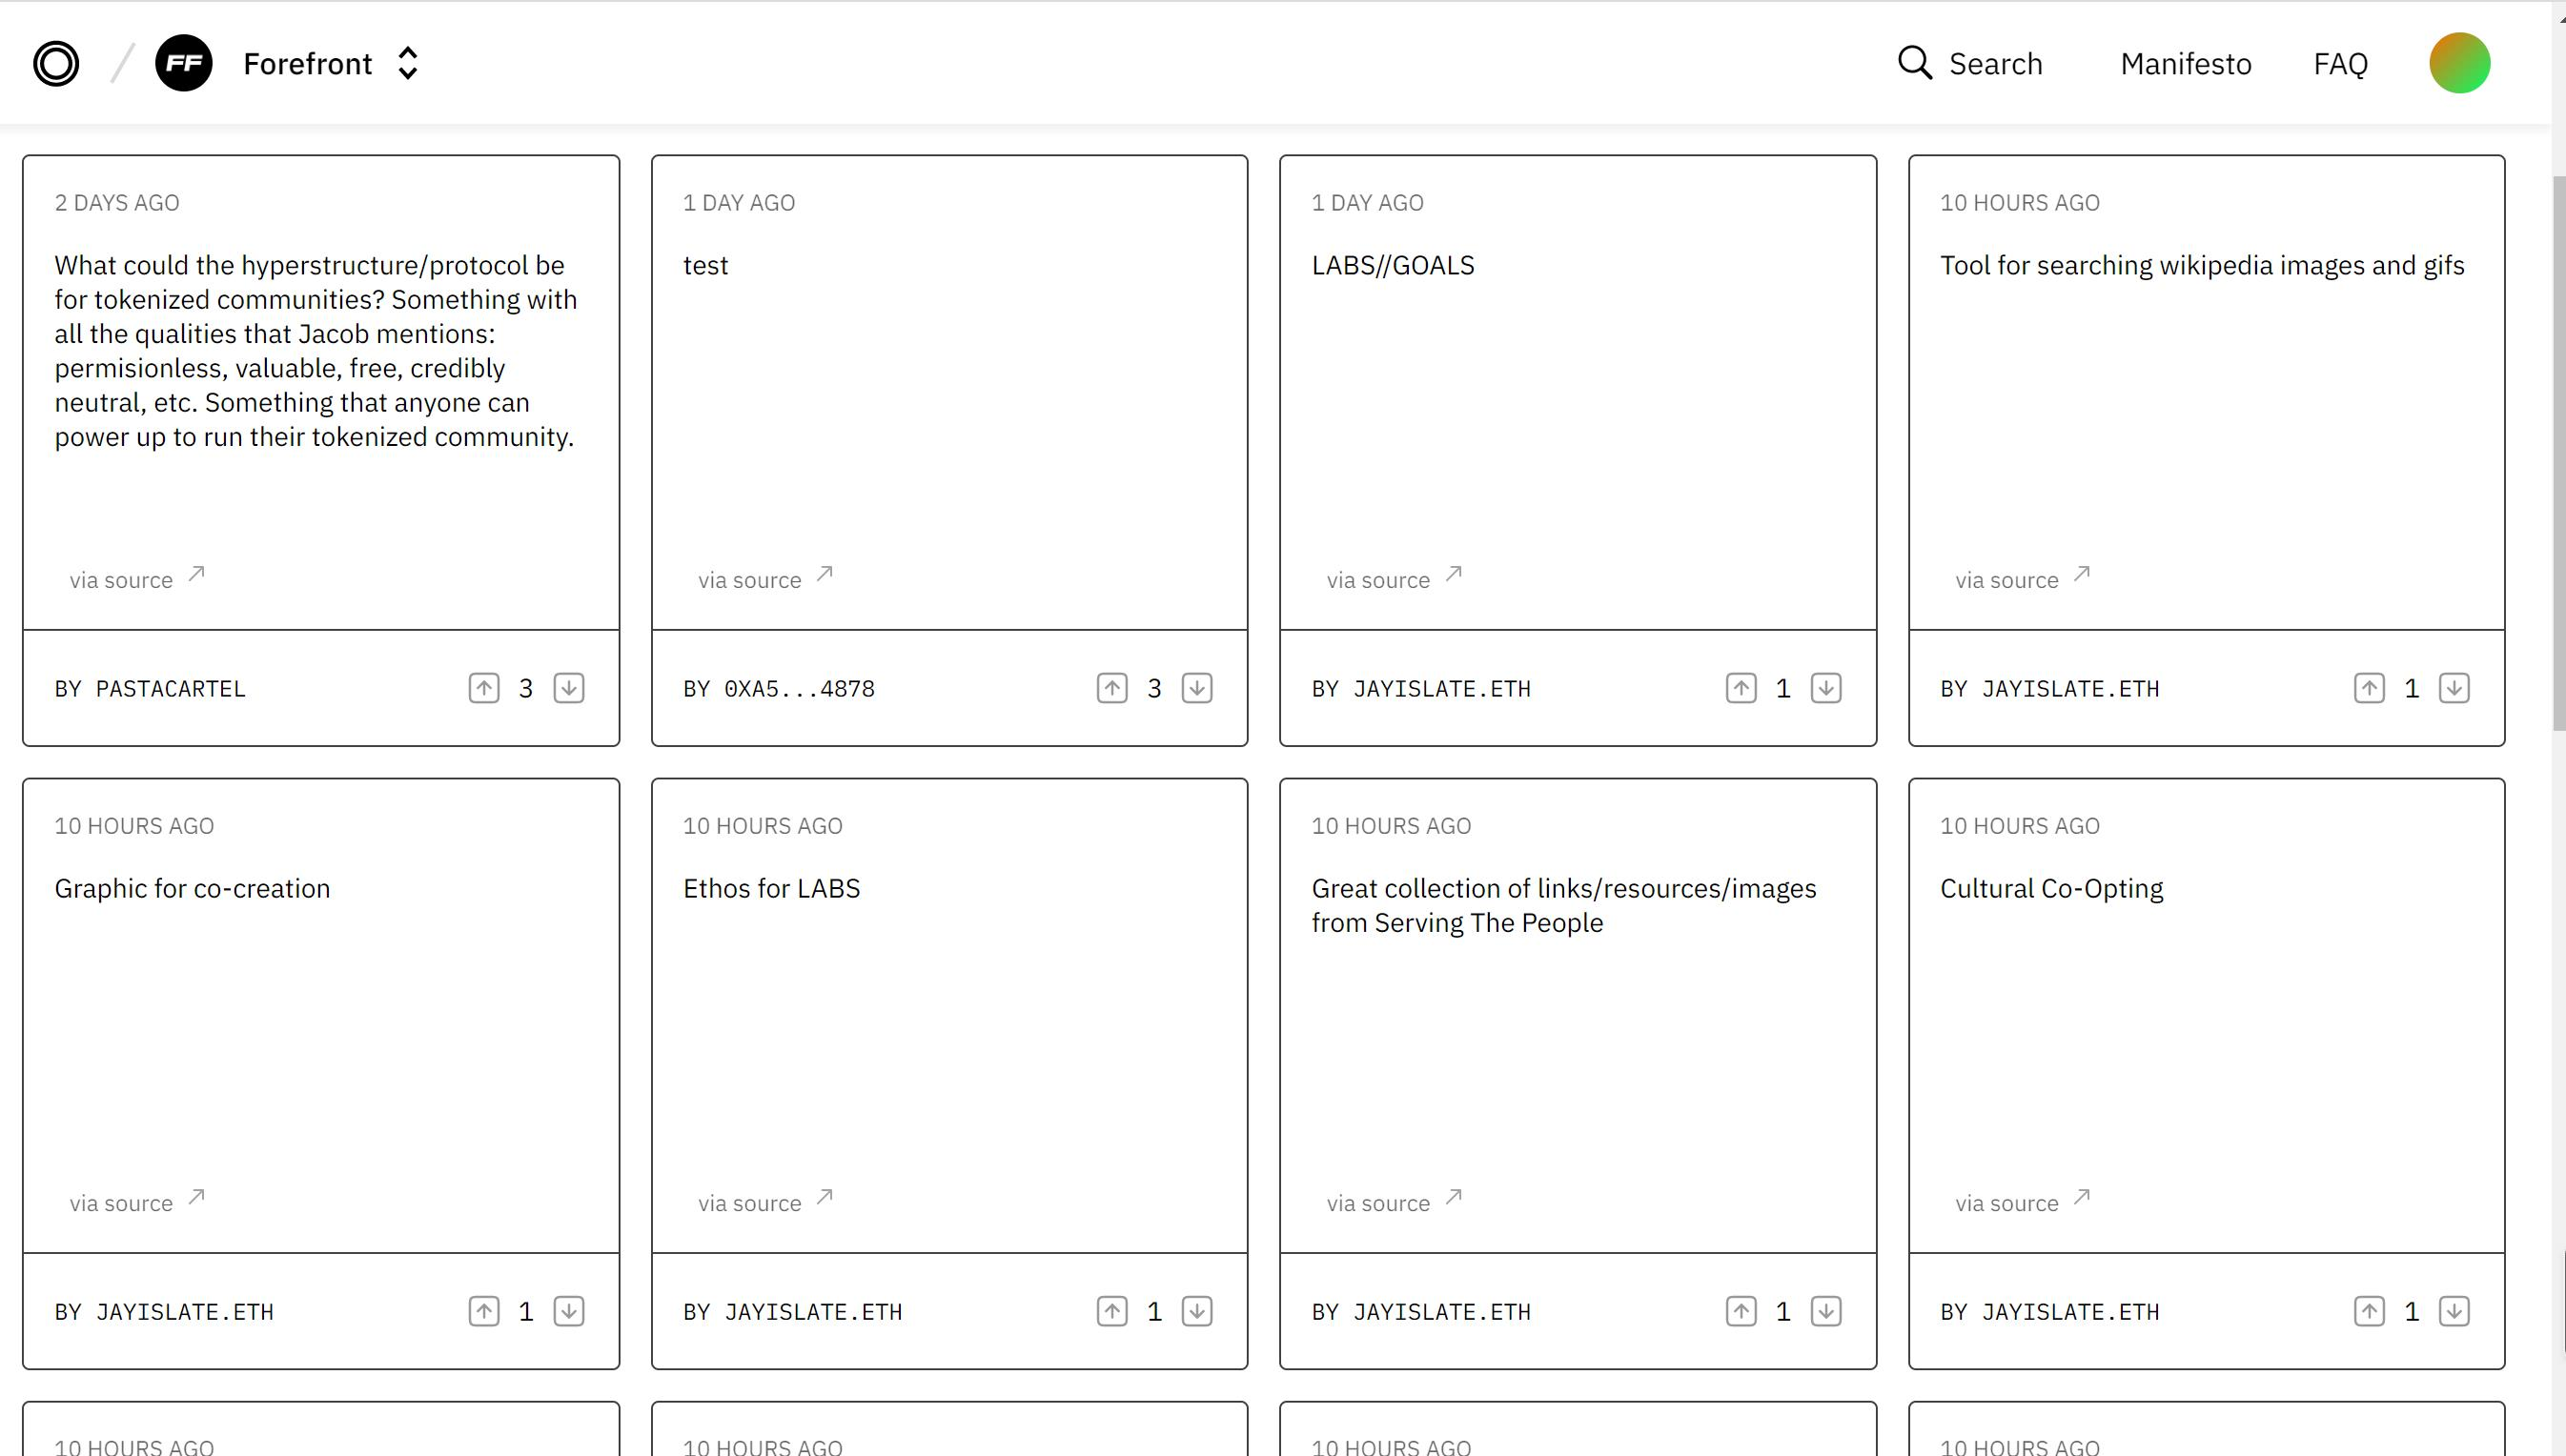The height and width of the screenshot is (1456, 2566).
Task: Downvote the wikipedia images tool post
Action: click(2454, 688)
